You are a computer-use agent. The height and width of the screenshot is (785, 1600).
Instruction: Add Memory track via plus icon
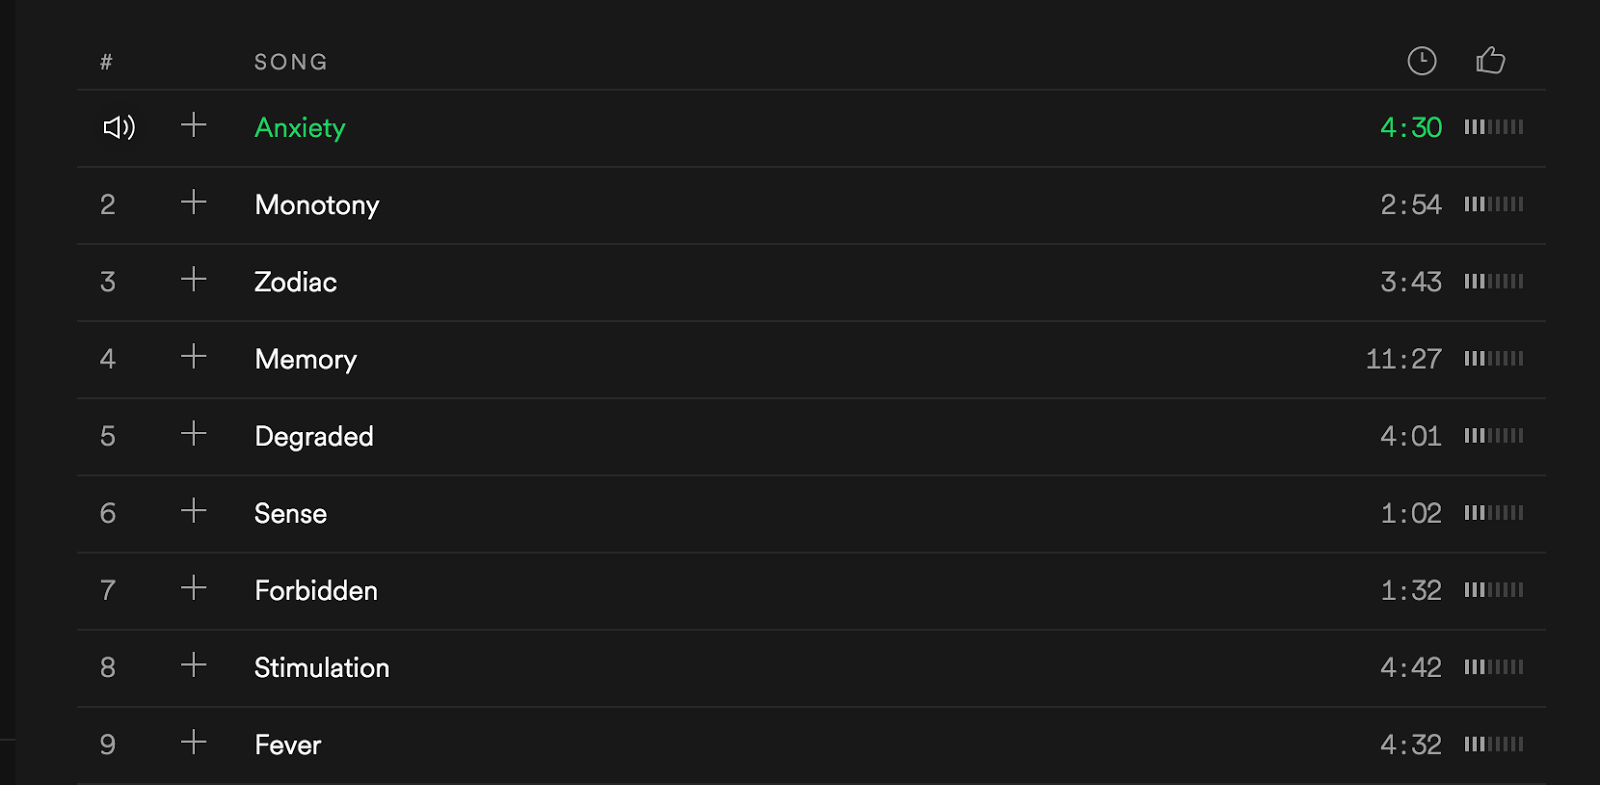[194, 356]
